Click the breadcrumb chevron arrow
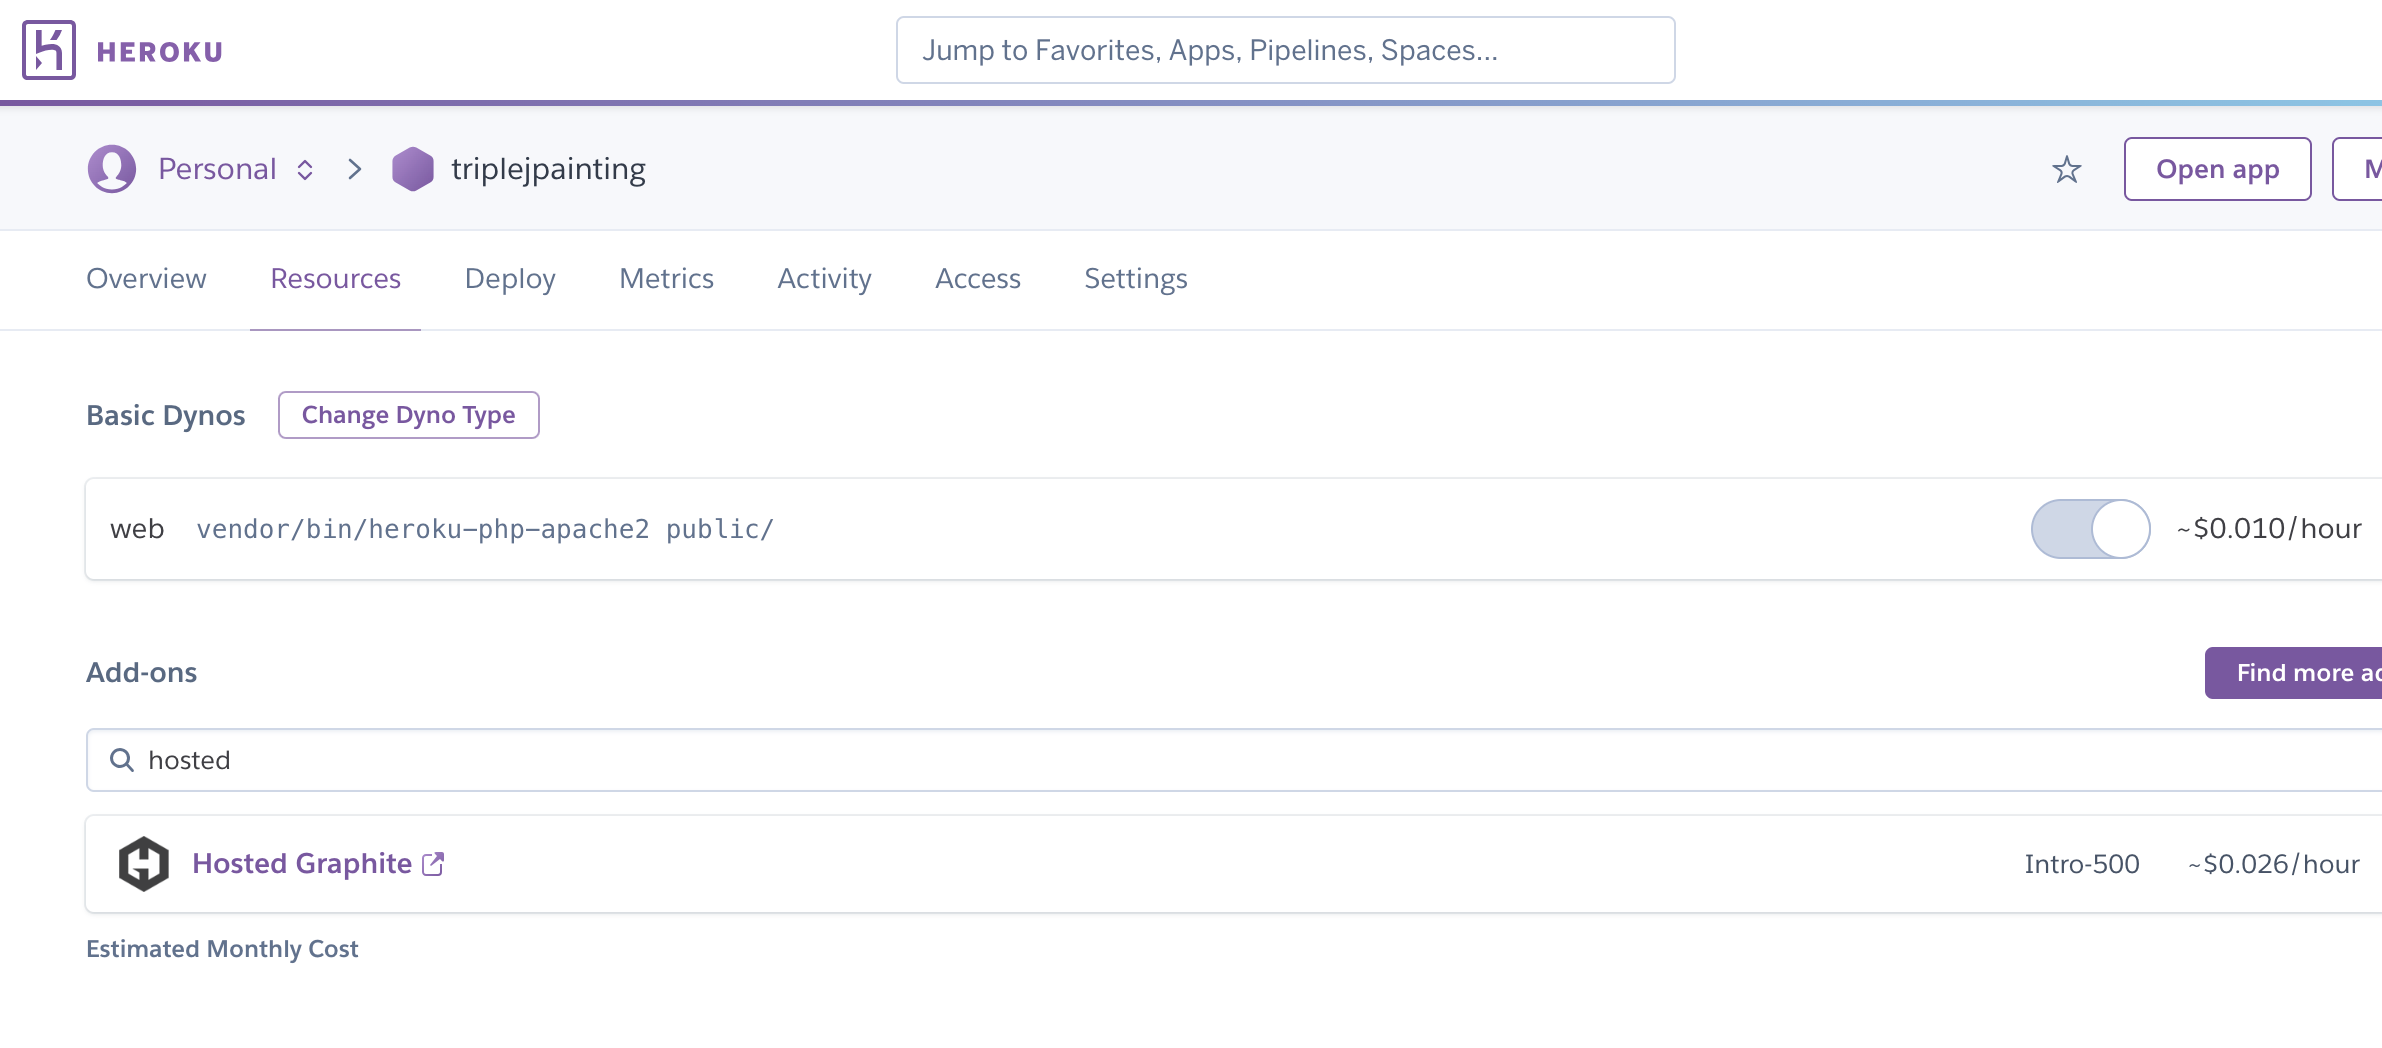The height and width of the screenshot is (1048, 2382). coord(354,169)
